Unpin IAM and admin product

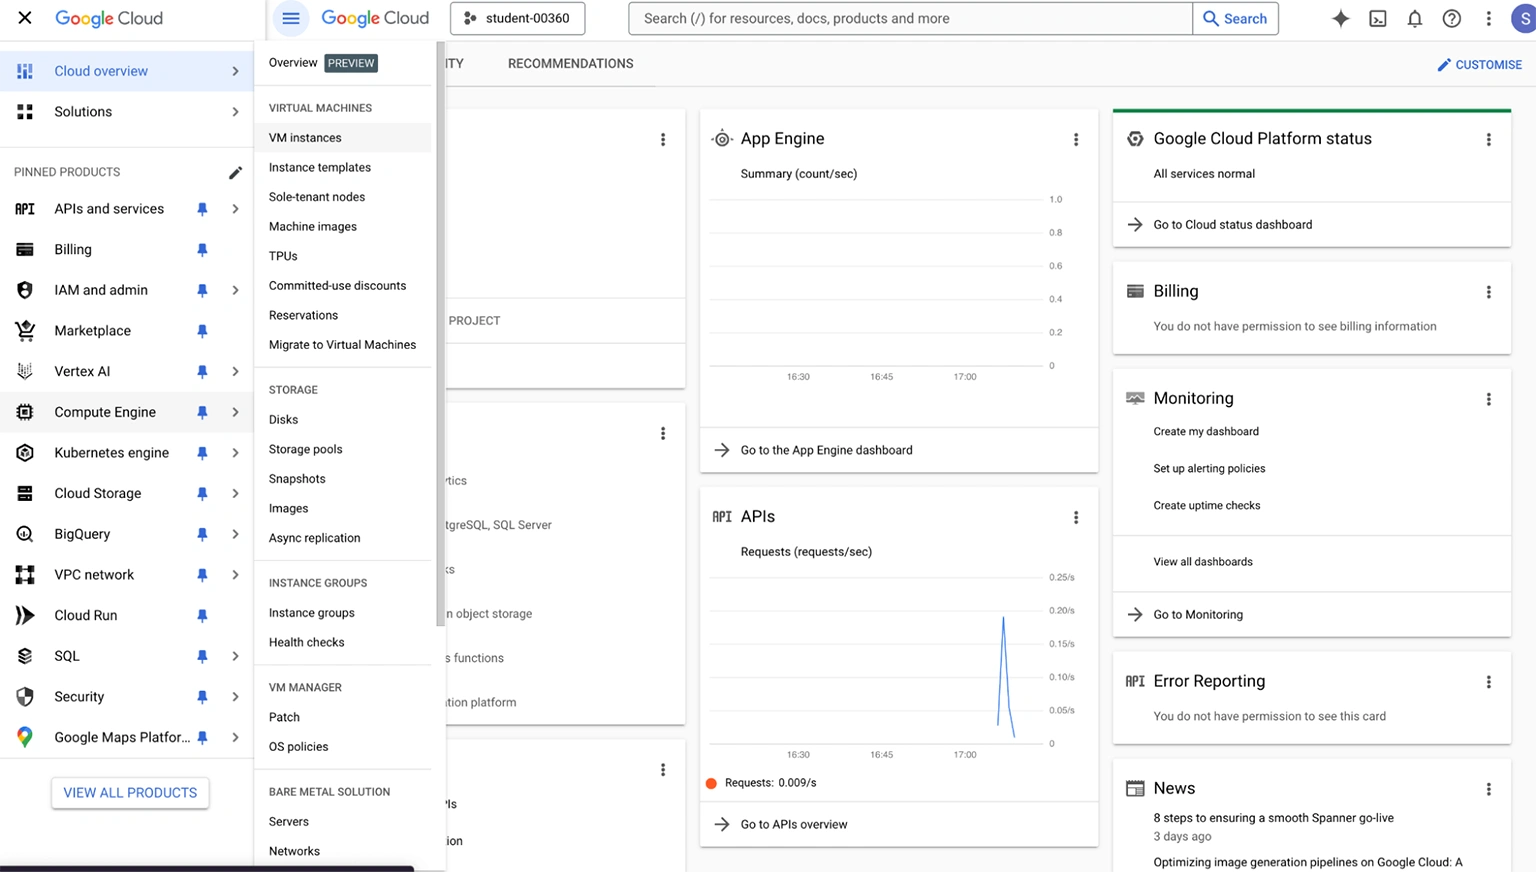point(202,290)
